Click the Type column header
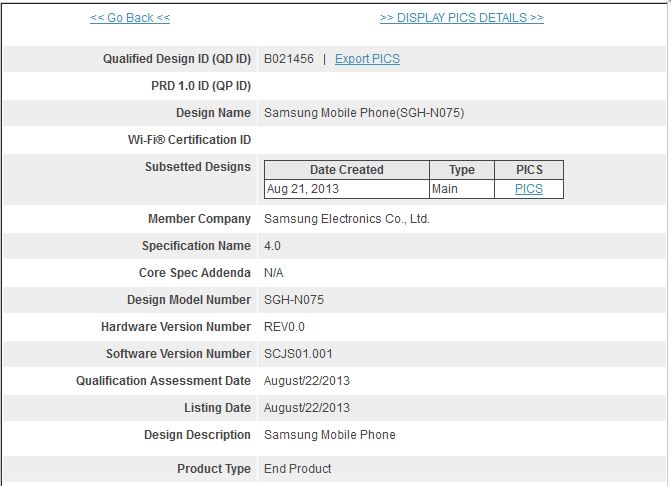The image size is (671, 486). 461,170
